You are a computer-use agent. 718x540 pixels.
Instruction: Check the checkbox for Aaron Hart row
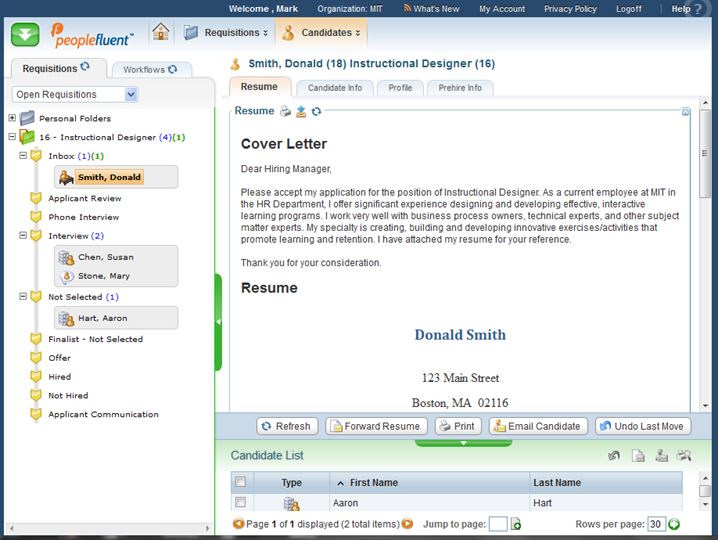point(240,502)
